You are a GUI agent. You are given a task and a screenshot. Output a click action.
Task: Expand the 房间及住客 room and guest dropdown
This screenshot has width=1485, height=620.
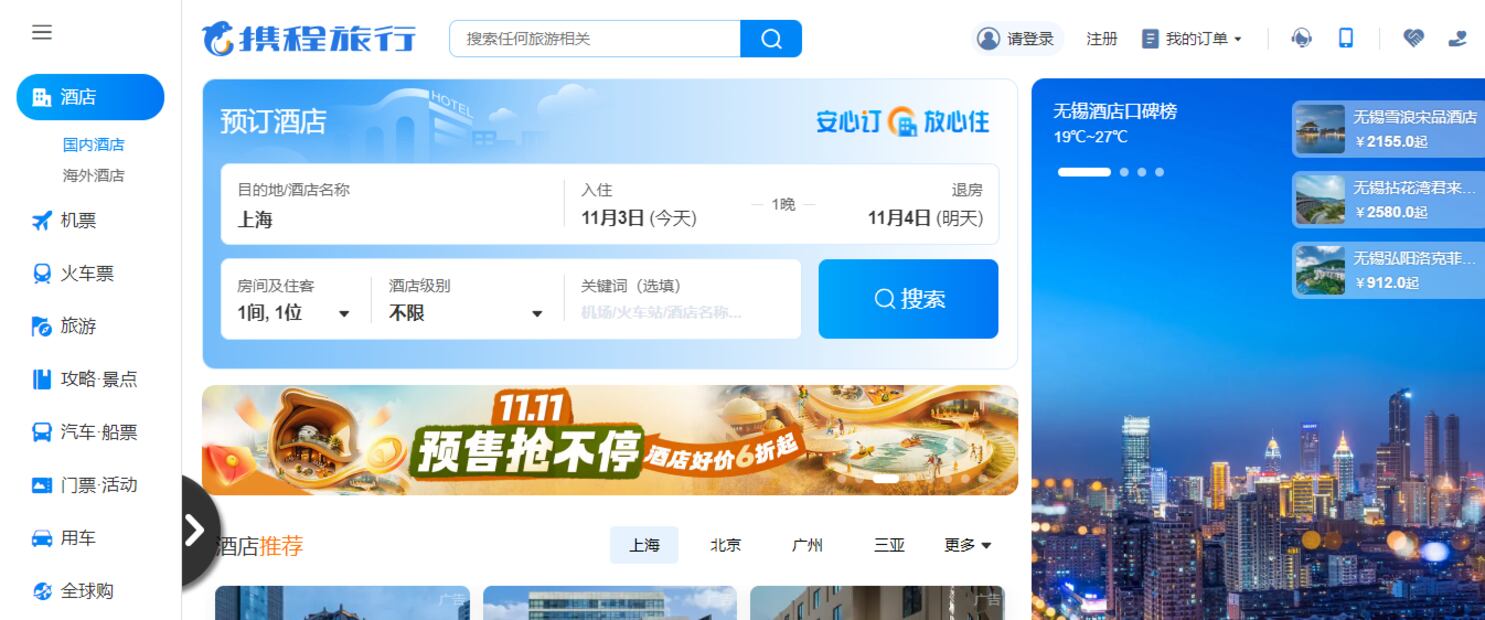pos(294,300)
